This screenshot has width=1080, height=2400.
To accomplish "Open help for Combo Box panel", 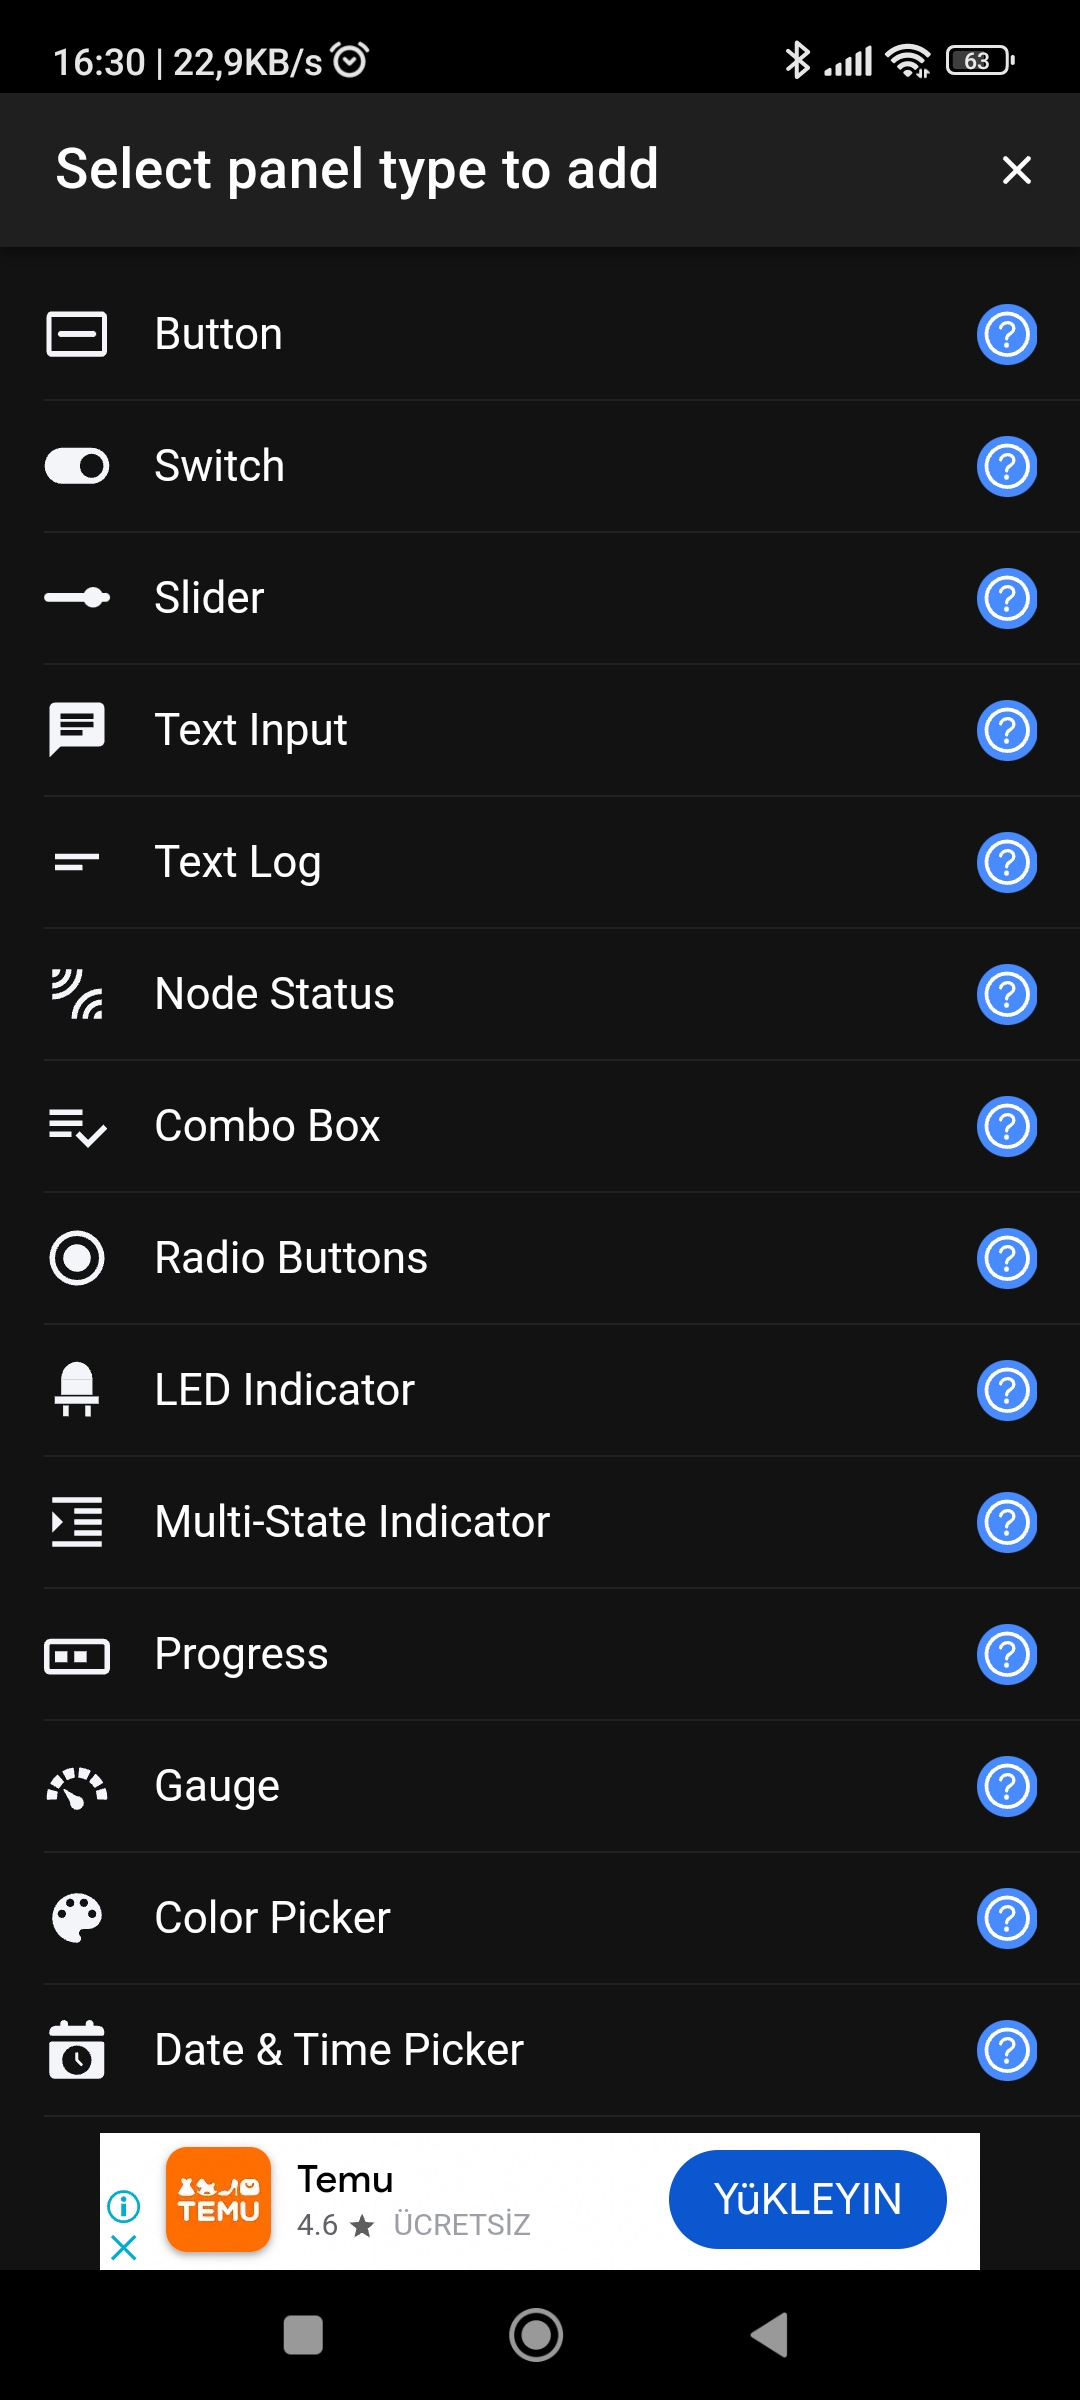I will coord(1006,1126).
